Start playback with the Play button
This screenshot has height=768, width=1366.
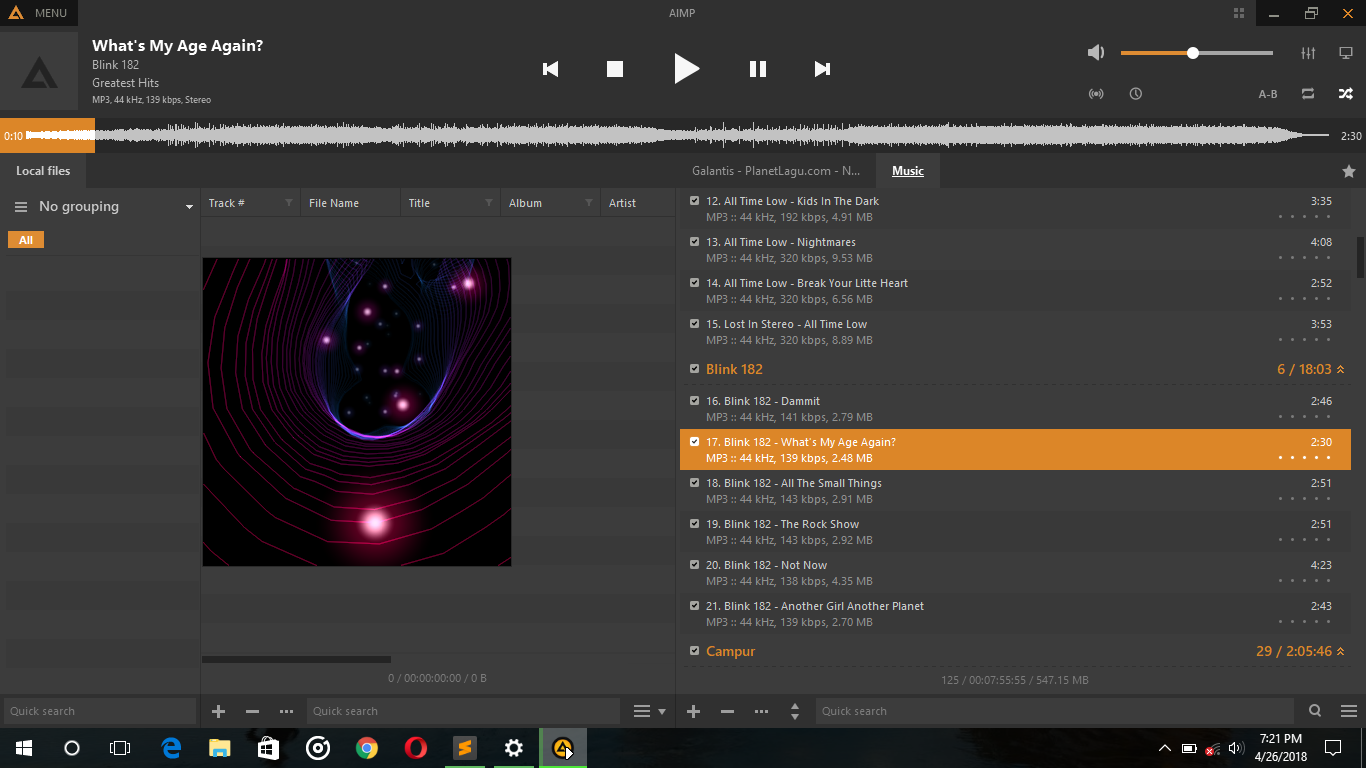click(x=686, y=68)
